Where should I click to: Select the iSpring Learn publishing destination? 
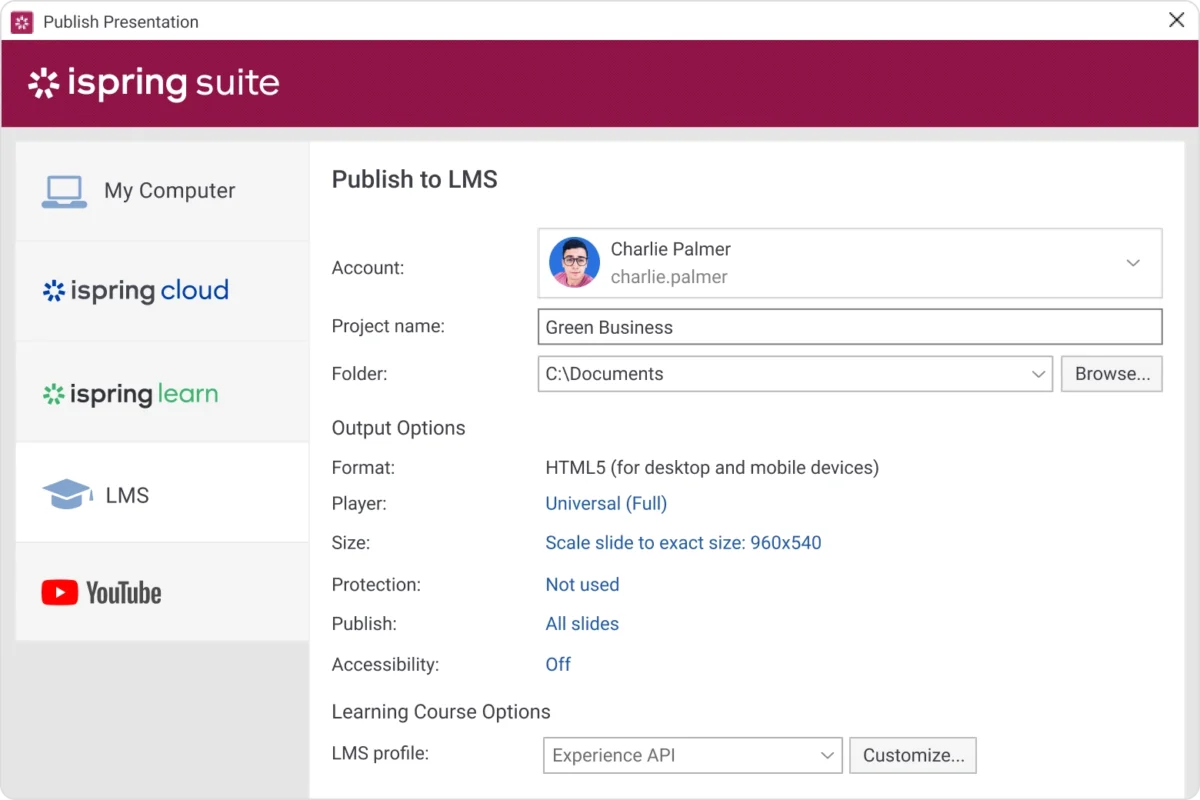162,393
